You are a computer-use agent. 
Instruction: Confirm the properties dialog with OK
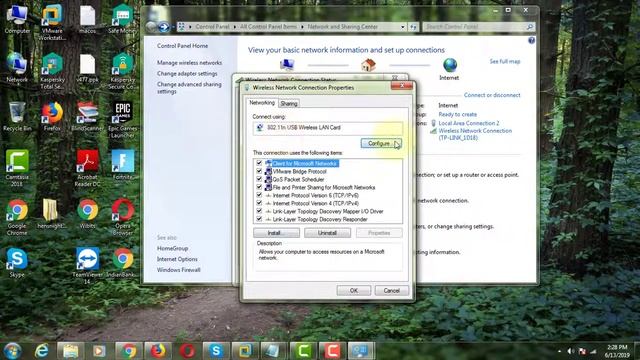354,291
